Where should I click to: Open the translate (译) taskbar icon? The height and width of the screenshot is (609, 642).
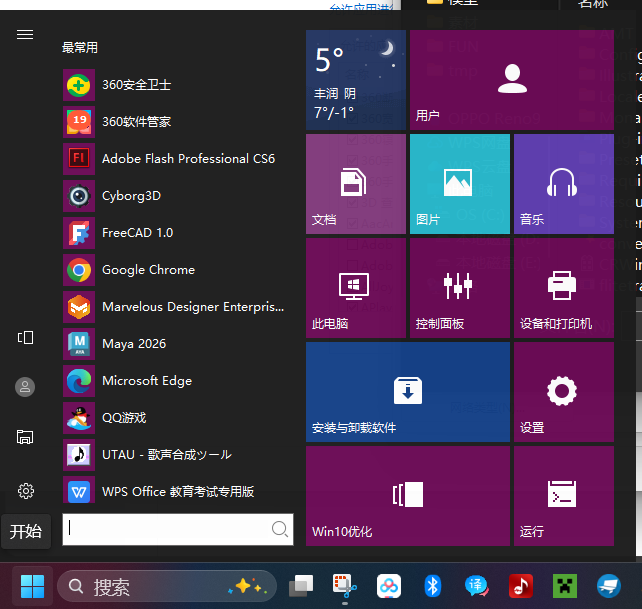(x=477, y=586)
